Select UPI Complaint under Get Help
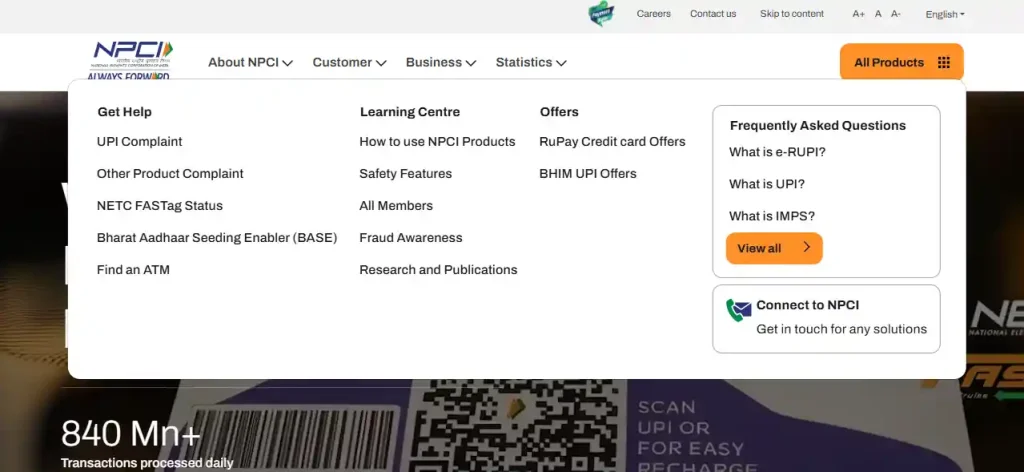 [x=139, y=142]
